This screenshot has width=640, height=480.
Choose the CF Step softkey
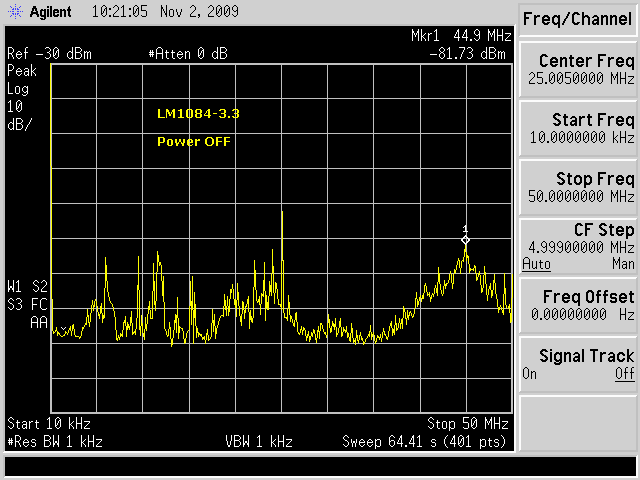pos(577,247)
